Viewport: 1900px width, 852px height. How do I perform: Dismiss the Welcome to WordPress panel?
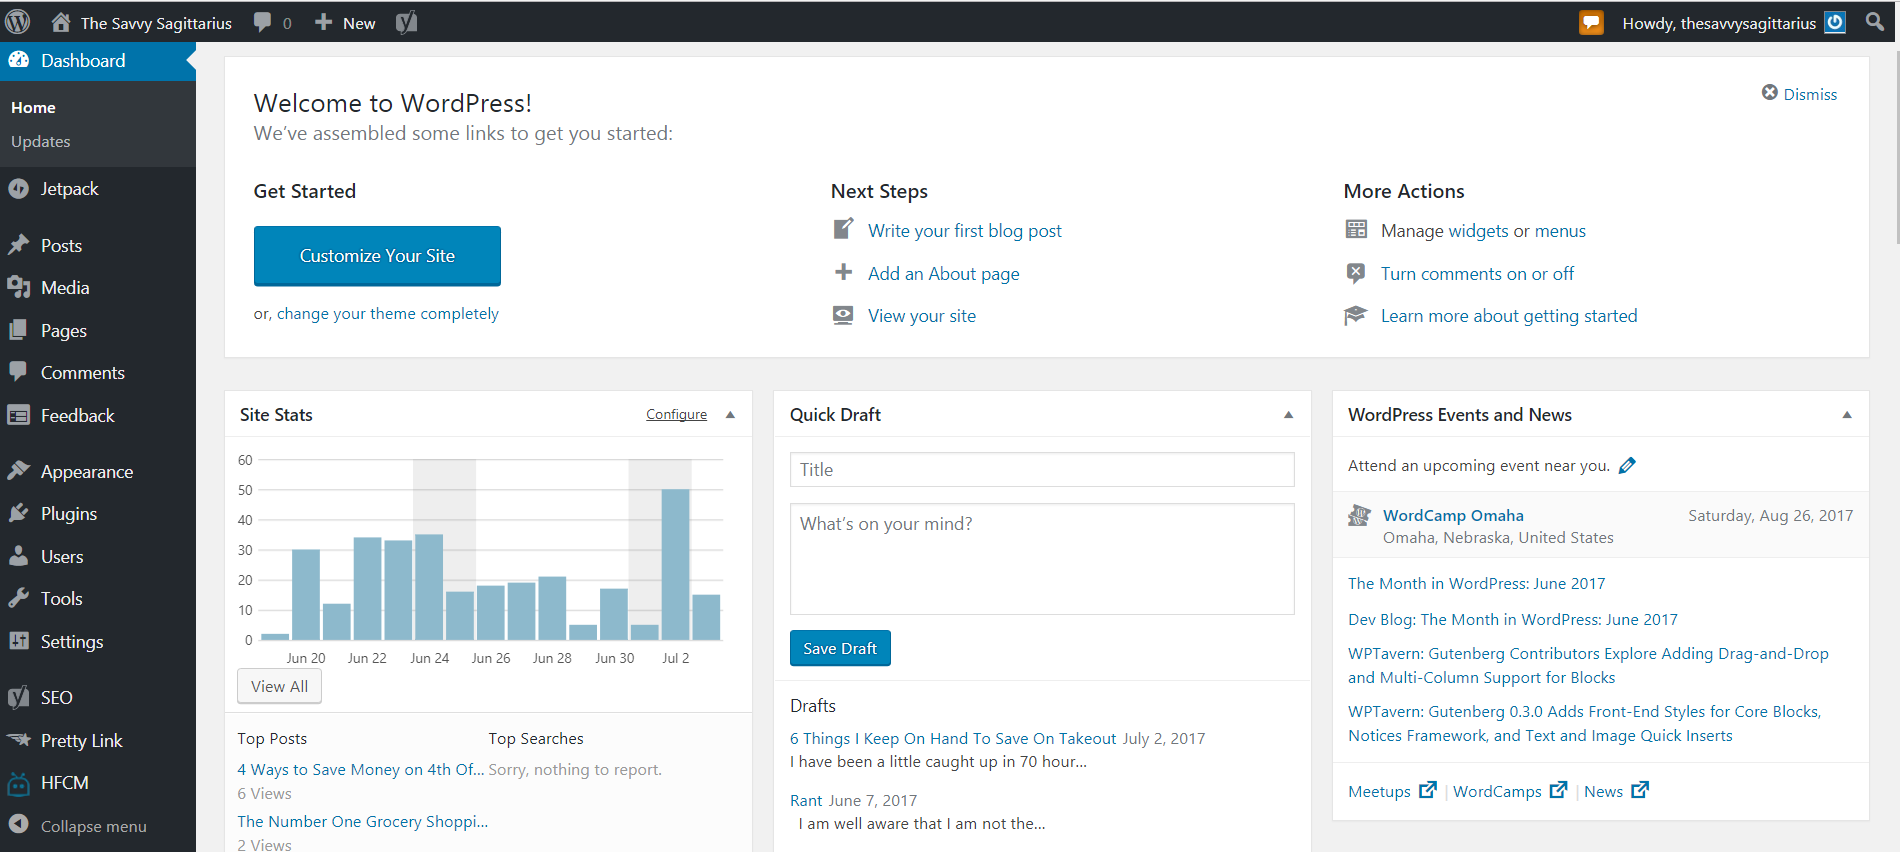tap(1799, 94)
